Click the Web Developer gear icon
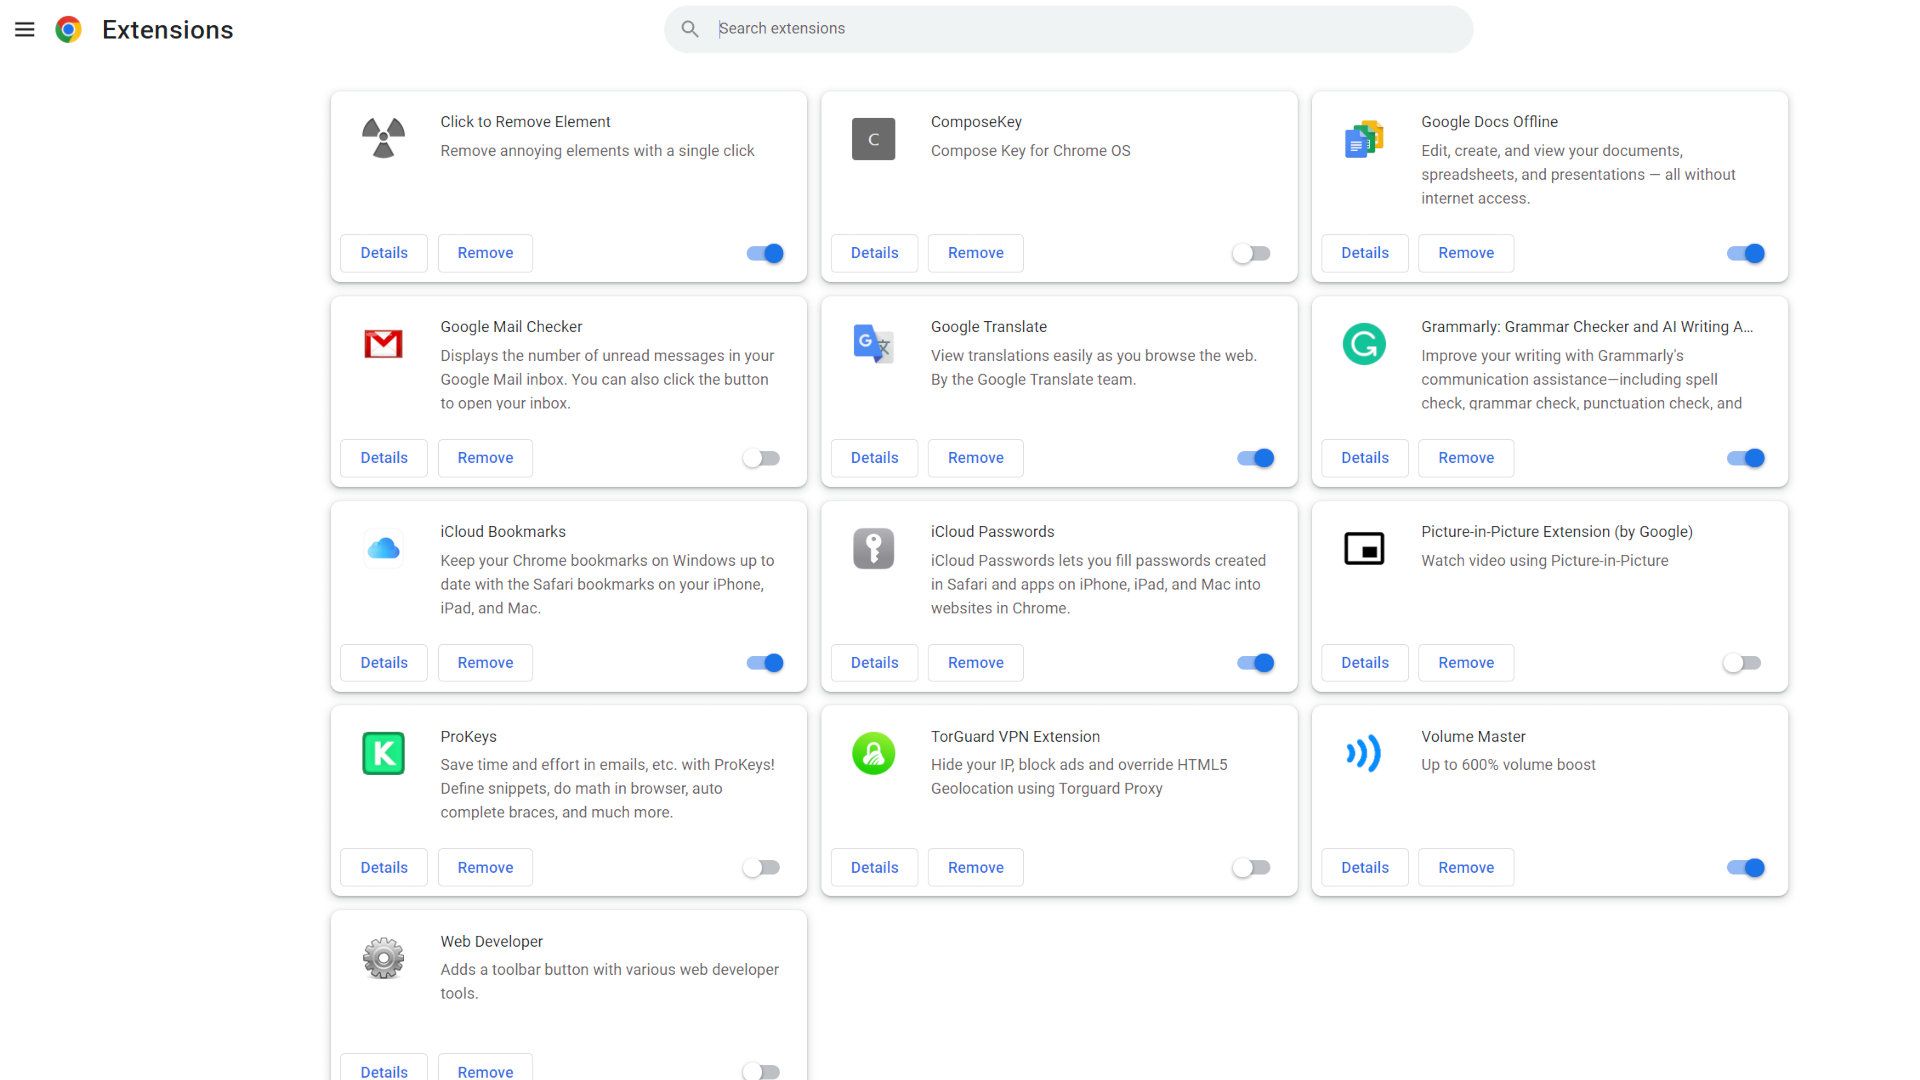The width and height of the screenshot is (1920, 1080). click(384, 957)
